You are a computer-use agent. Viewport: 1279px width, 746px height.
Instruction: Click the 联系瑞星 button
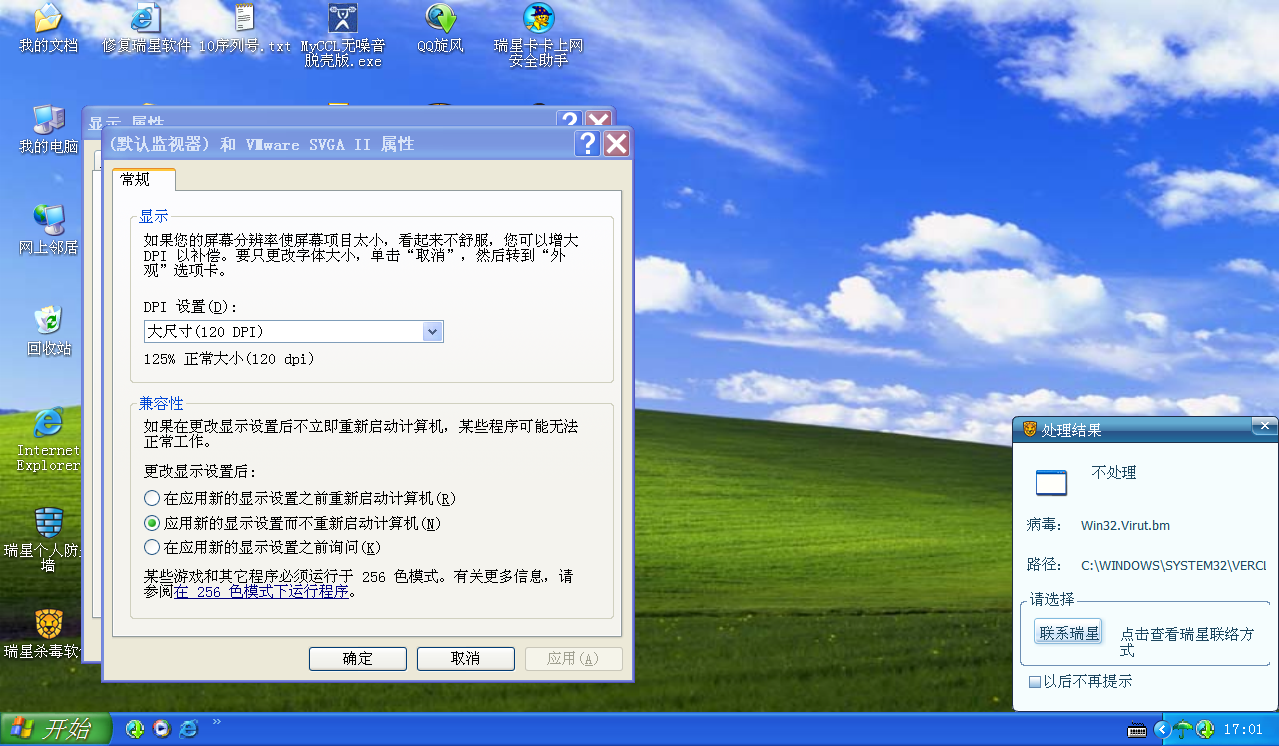1069,632
